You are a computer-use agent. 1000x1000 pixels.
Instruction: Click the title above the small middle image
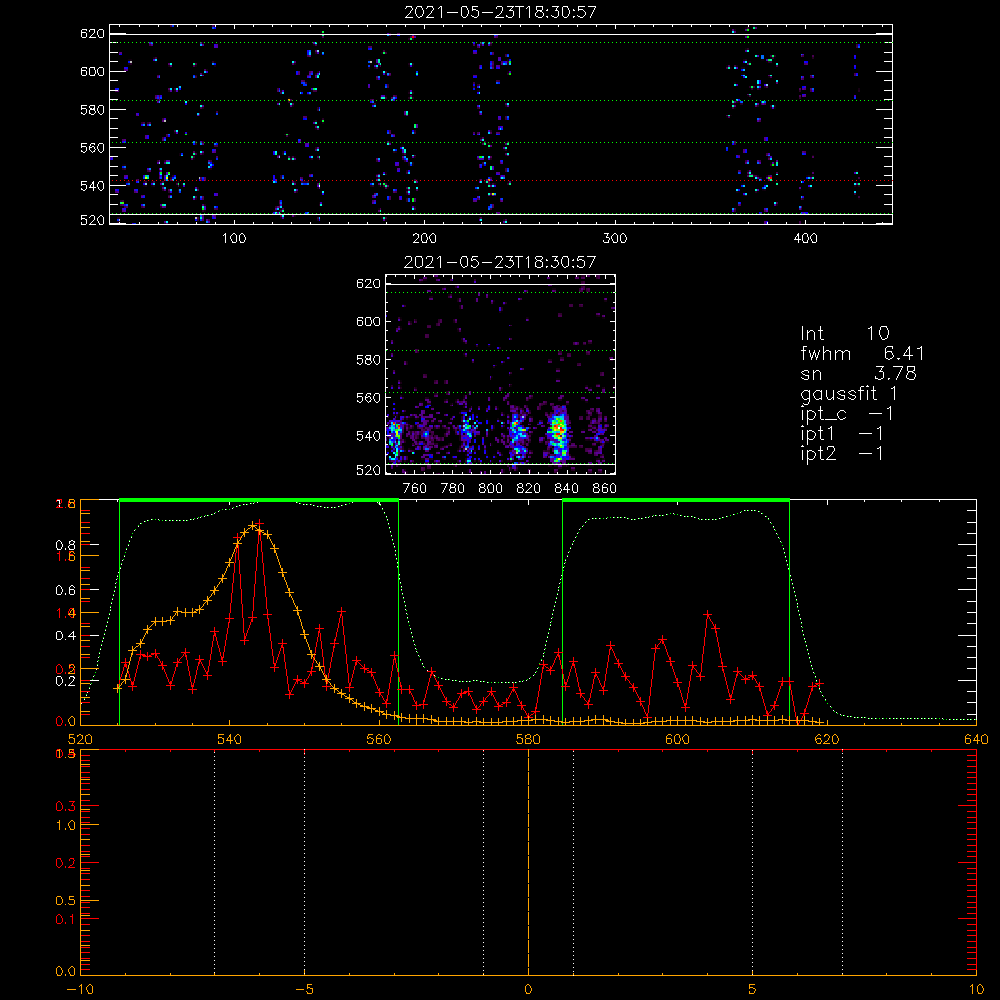point(500,261)
